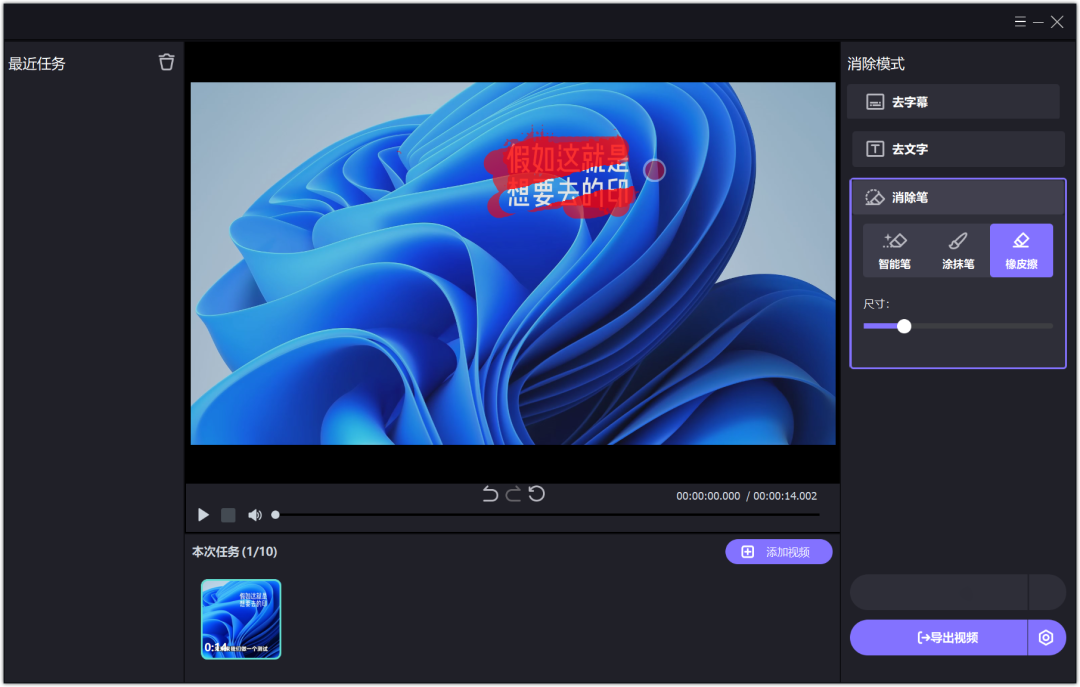Click the total duration 00:00:14.002
The image size is (1080, 687).
(x=785, y=496)
